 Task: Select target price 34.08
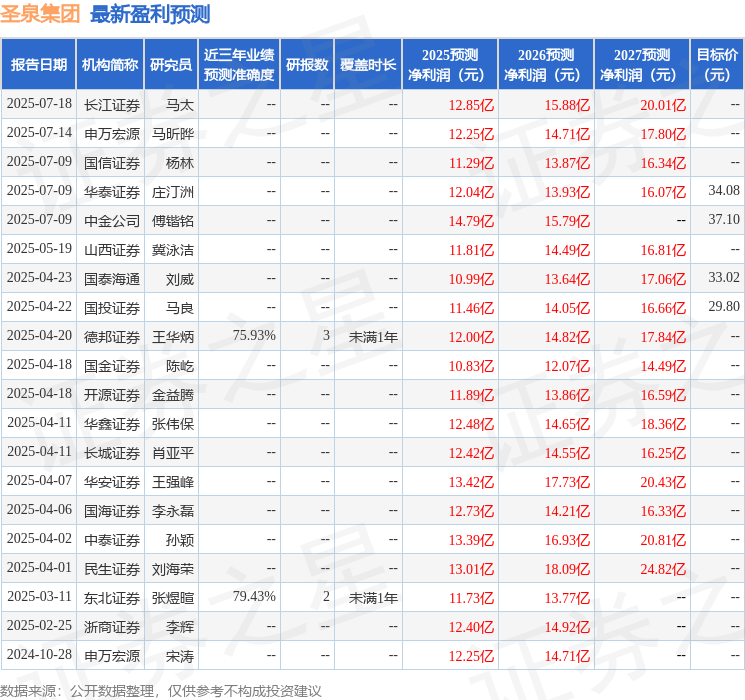pos(724,191)
